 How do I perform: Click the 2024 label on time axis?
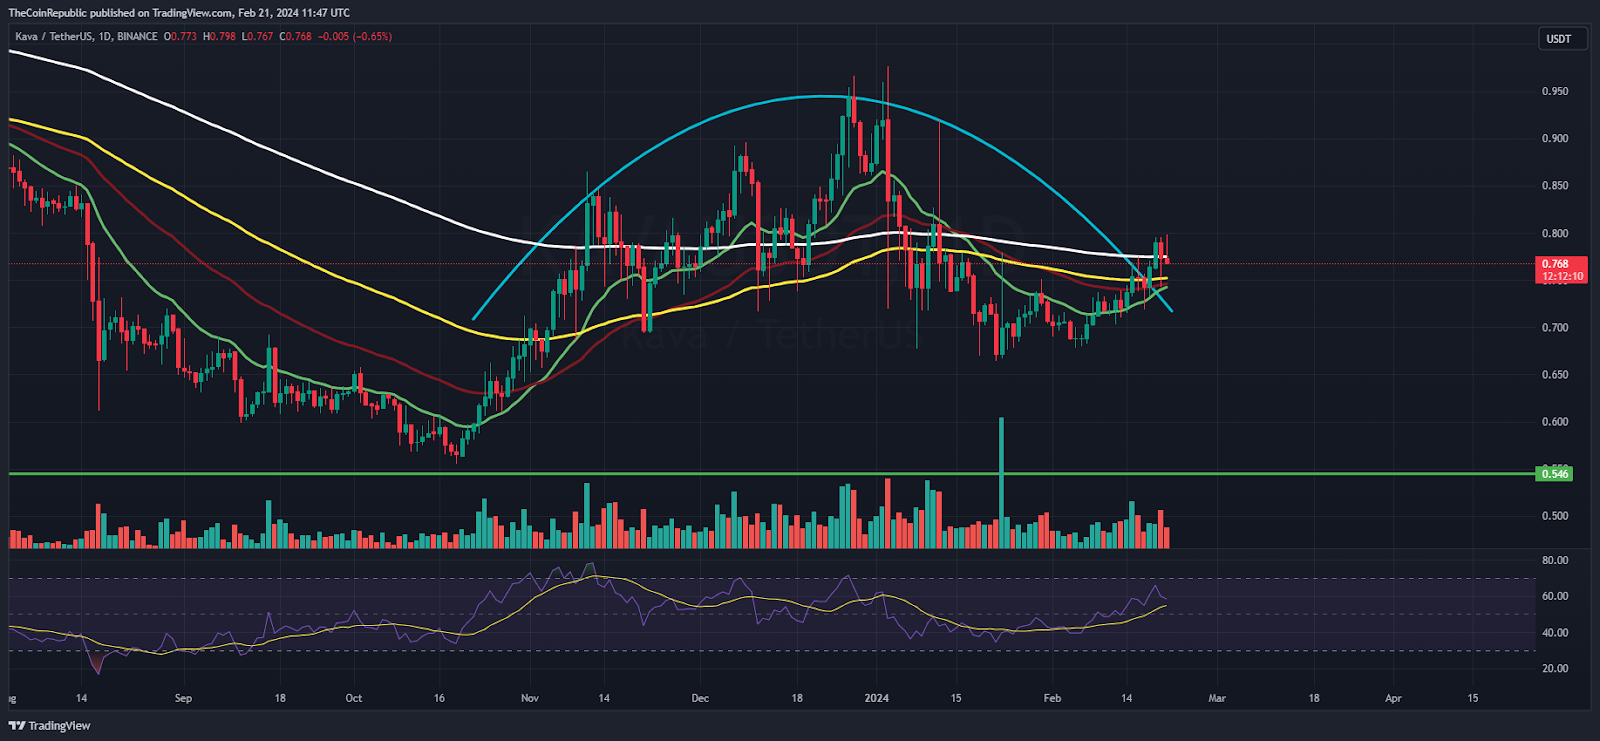tap(877, 698)
